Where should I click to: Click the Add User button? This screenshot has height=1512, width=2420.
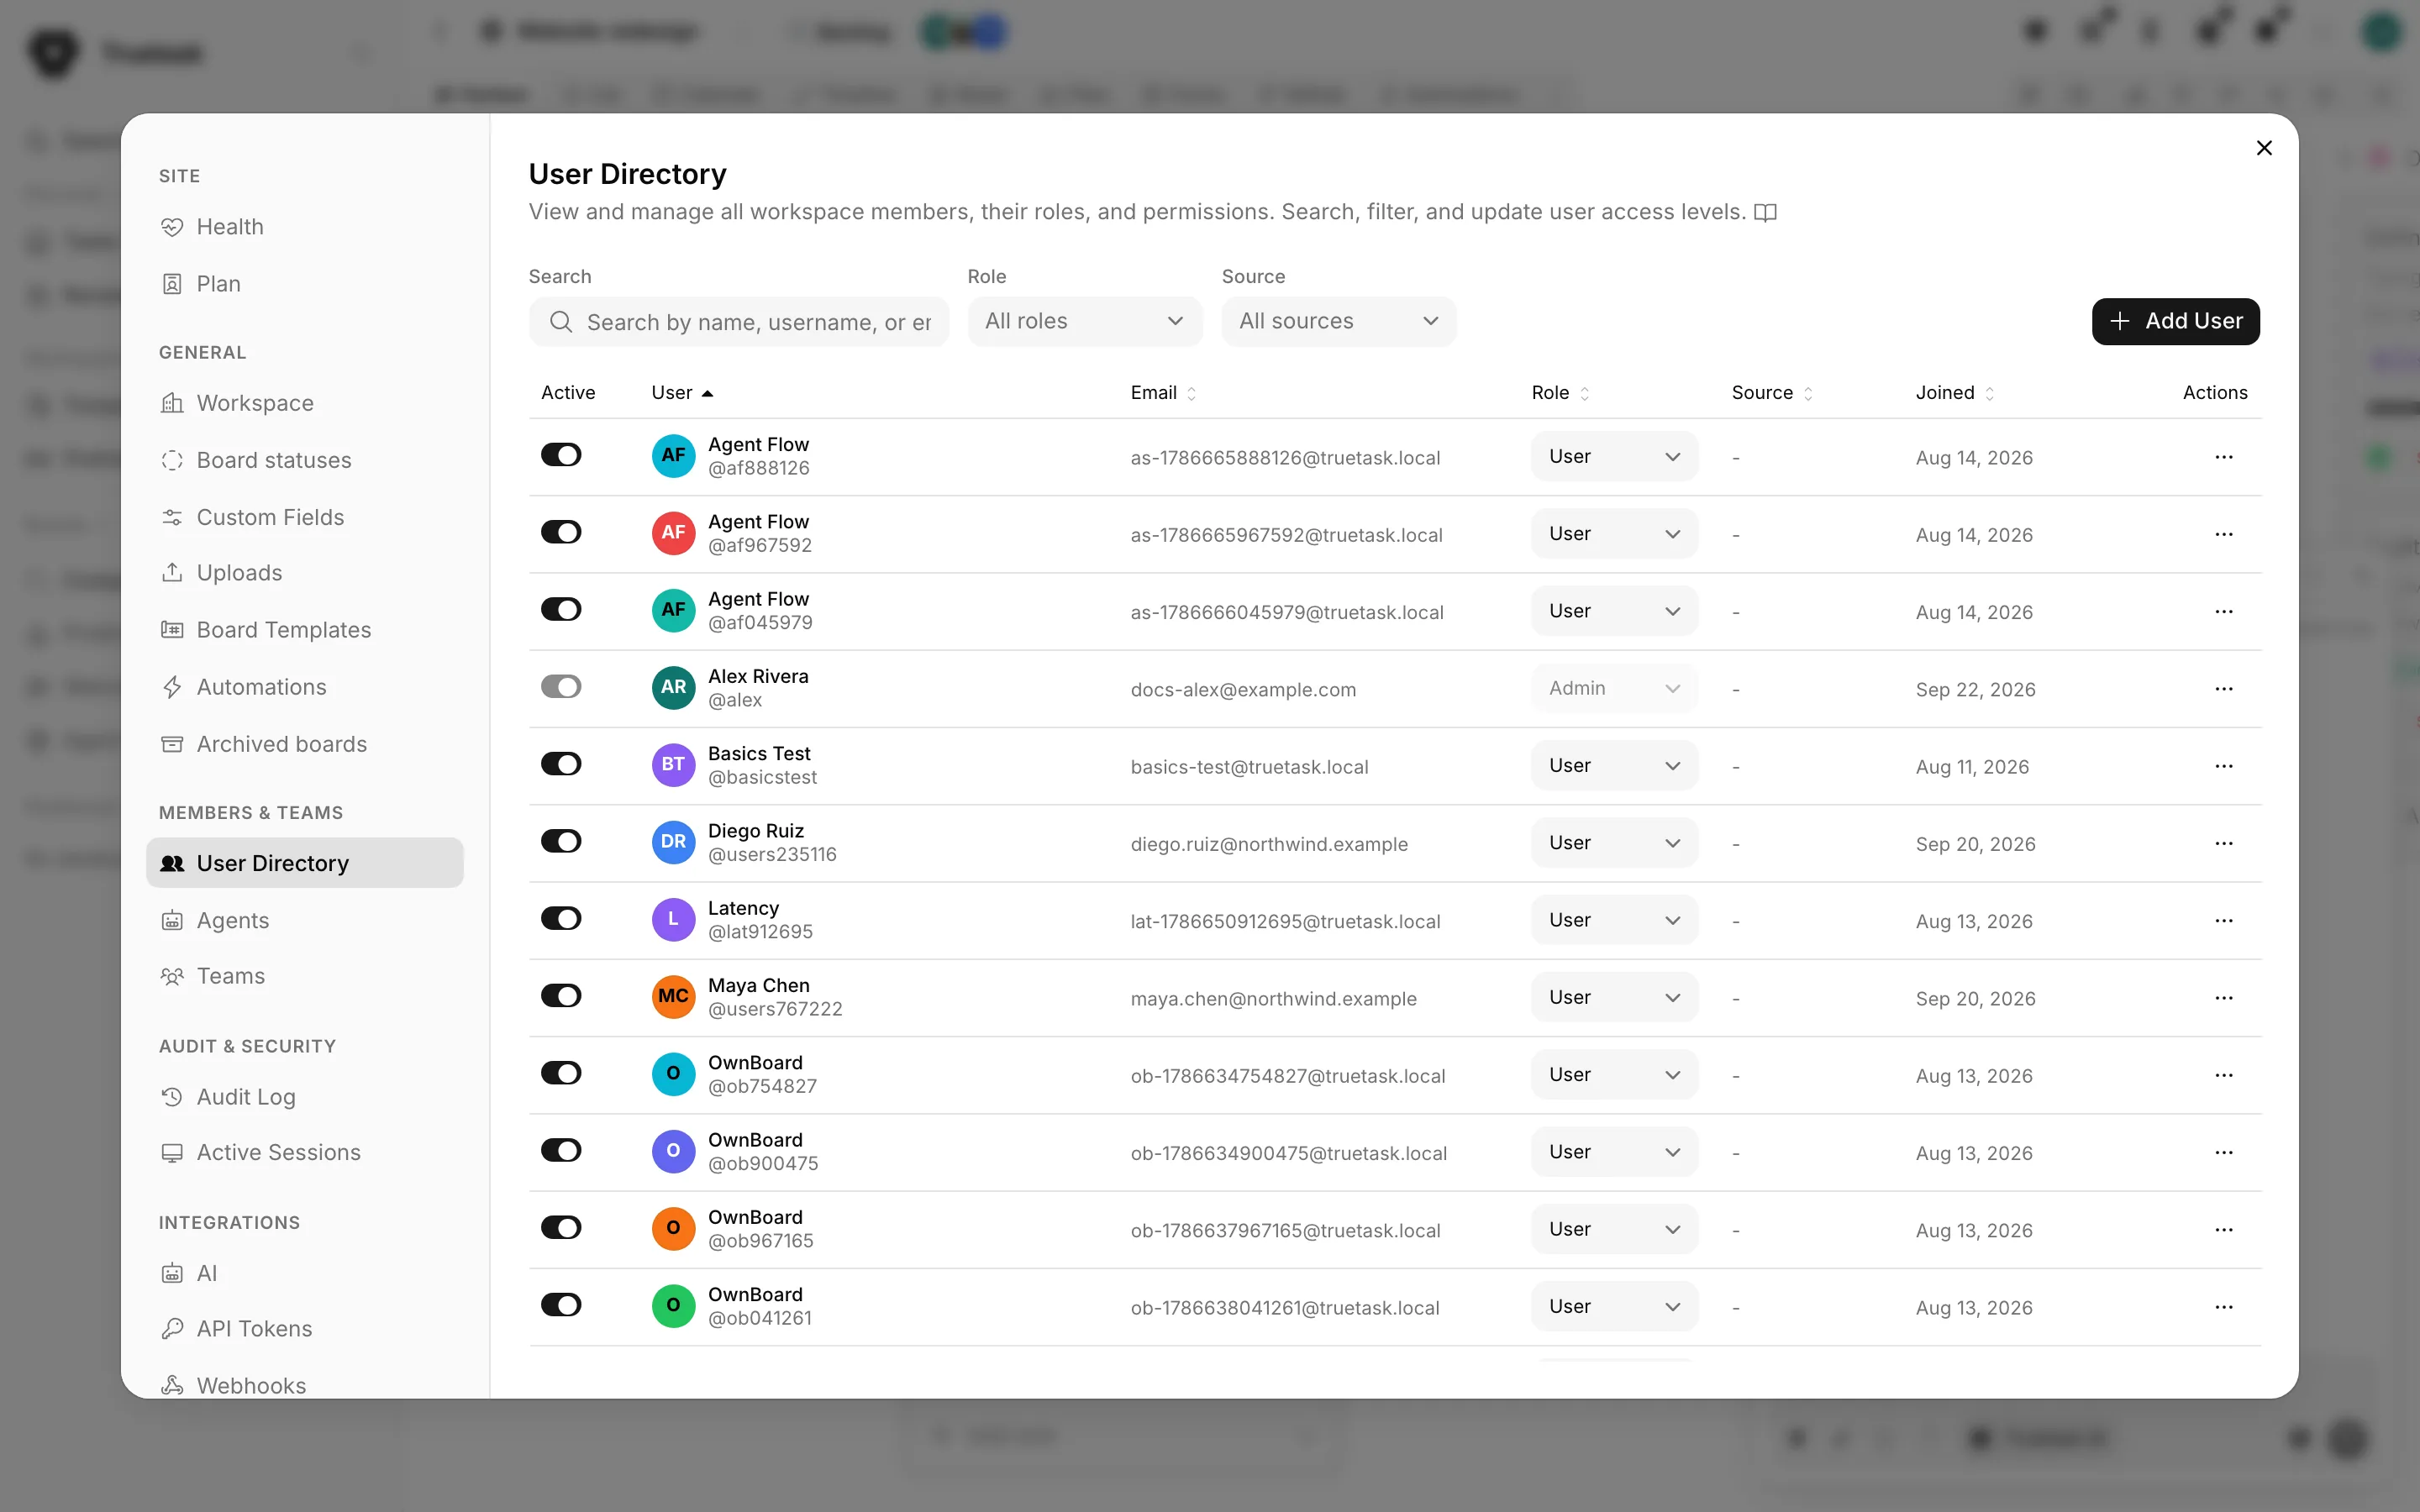coord(2175,321)
